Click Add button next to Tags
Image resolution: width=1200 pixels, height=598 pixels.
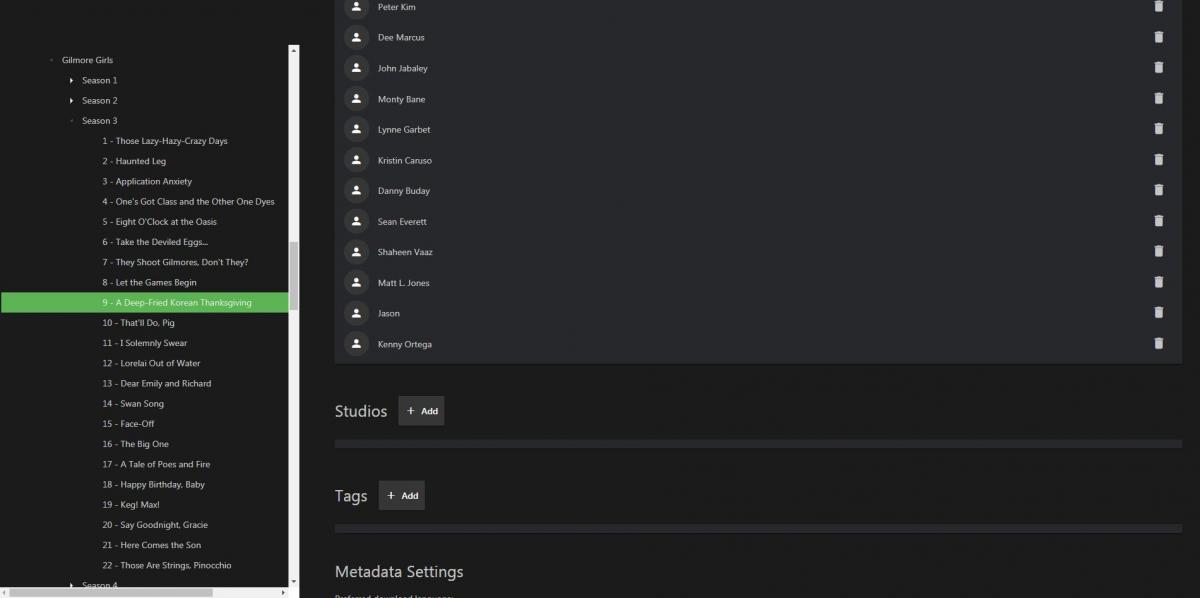click(401, 496)
